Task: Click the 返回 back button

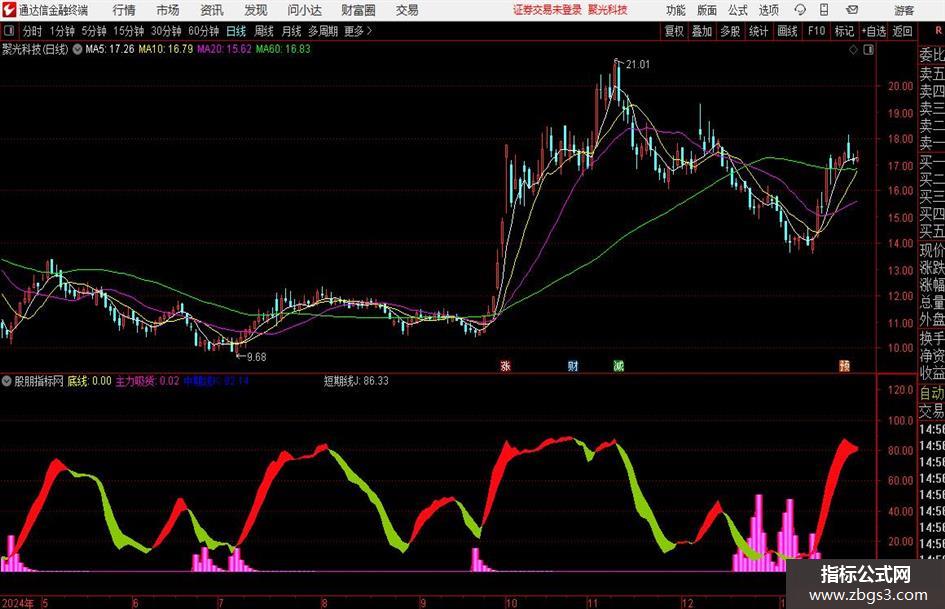Action: [902, 31]
